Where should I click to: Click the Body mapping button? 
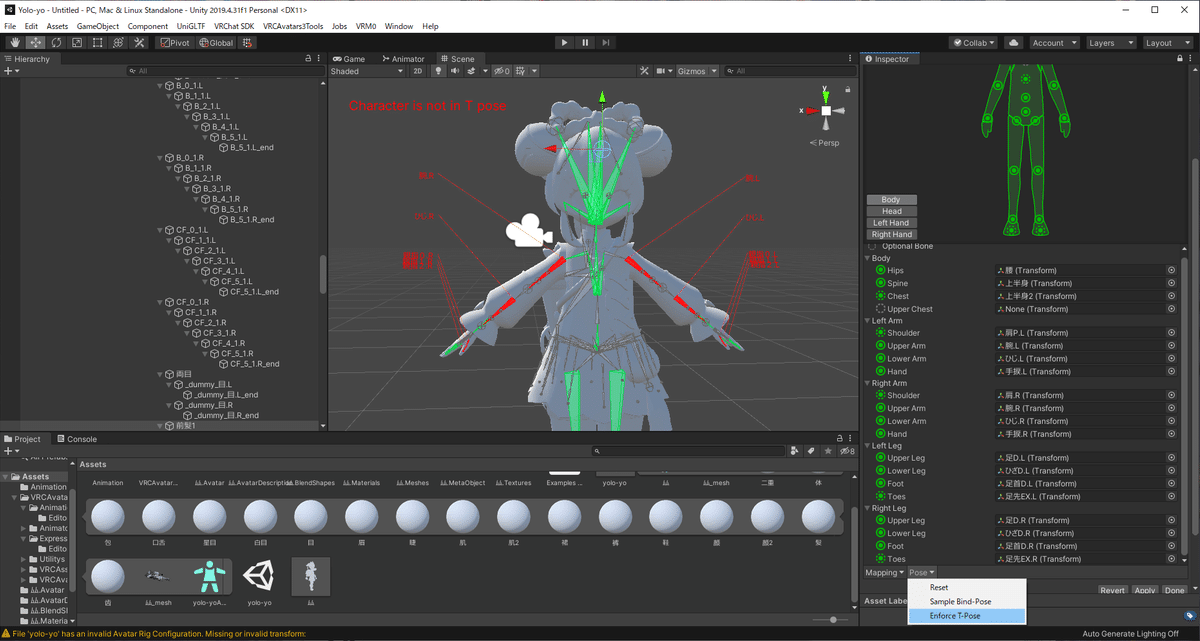891,200
